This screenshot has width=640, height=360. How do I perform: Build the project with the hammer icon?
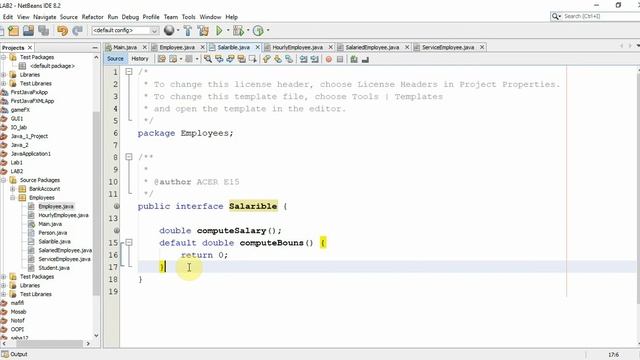[188, 31]
